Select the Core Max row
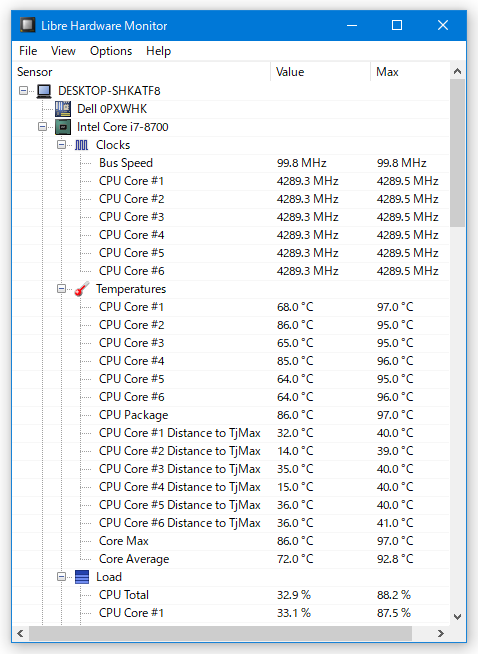 [x=231, y=541]
